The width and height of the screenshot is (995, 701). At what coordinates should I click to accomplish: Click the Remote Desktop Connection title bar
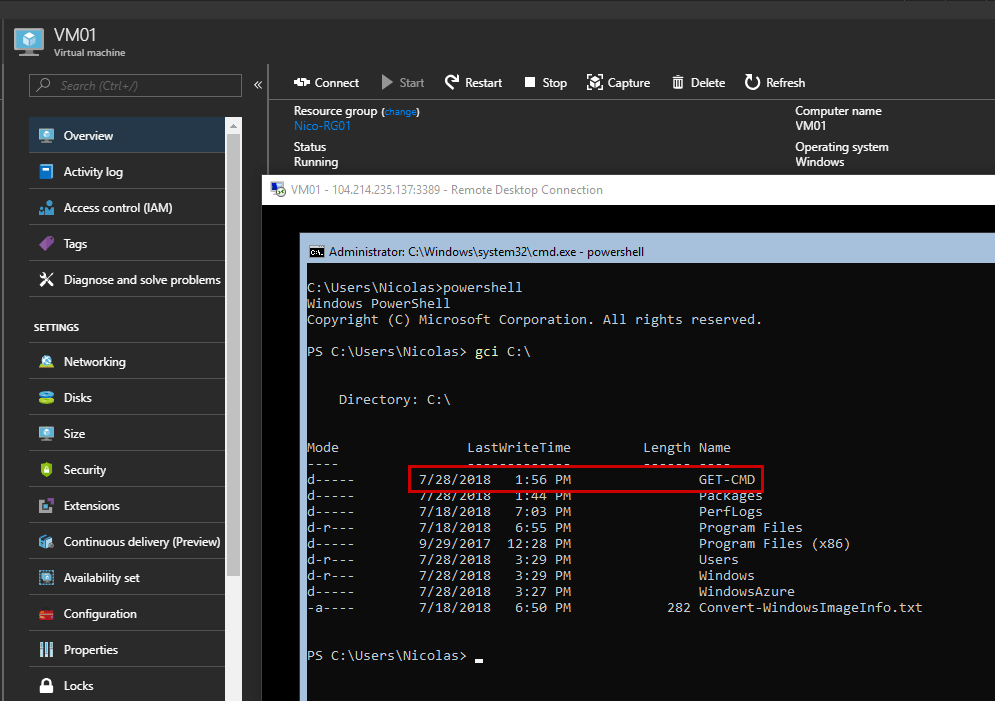pos(628,190)
